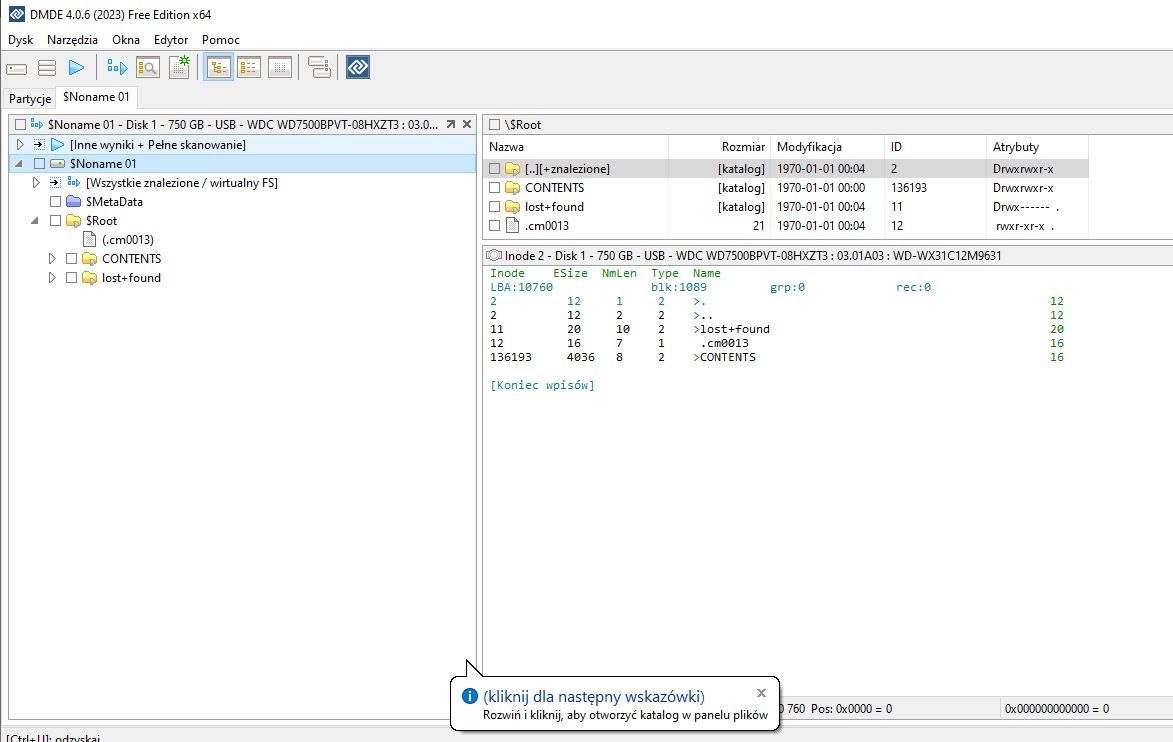Open partitions list stacked-disks icon
The image size is (1173, 742).
pyautogui.click(x=47, y=68)
